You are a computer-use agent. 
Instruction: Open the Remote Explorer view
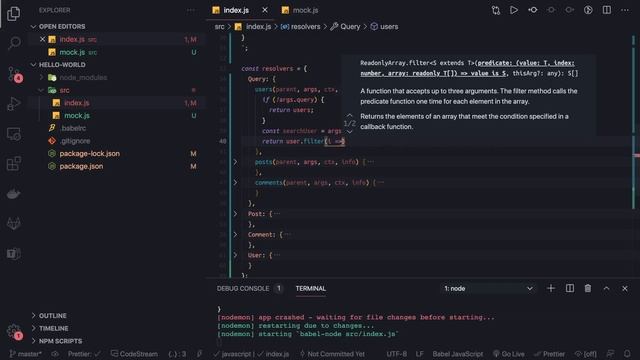(x=13, y=134)
